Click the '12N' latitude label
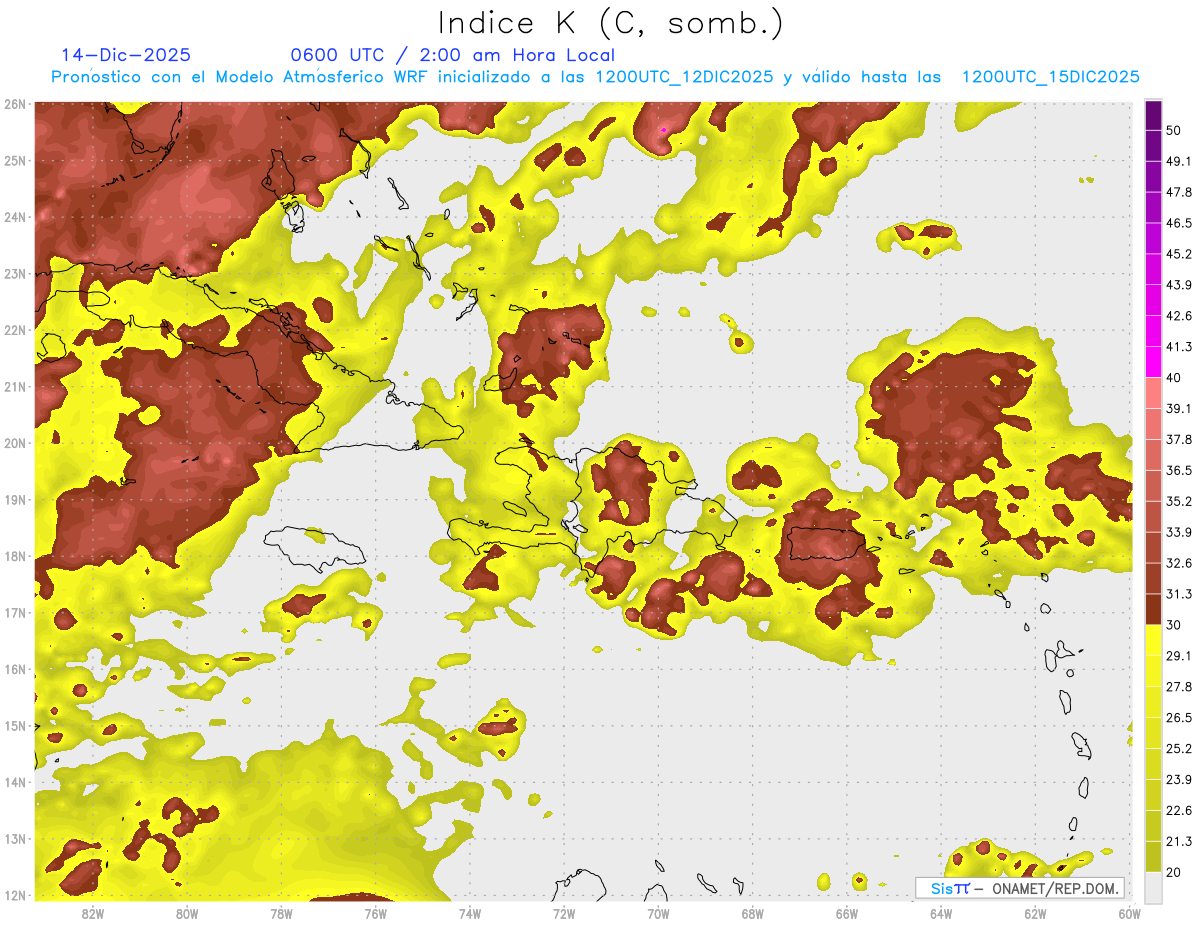 [15, 895]
